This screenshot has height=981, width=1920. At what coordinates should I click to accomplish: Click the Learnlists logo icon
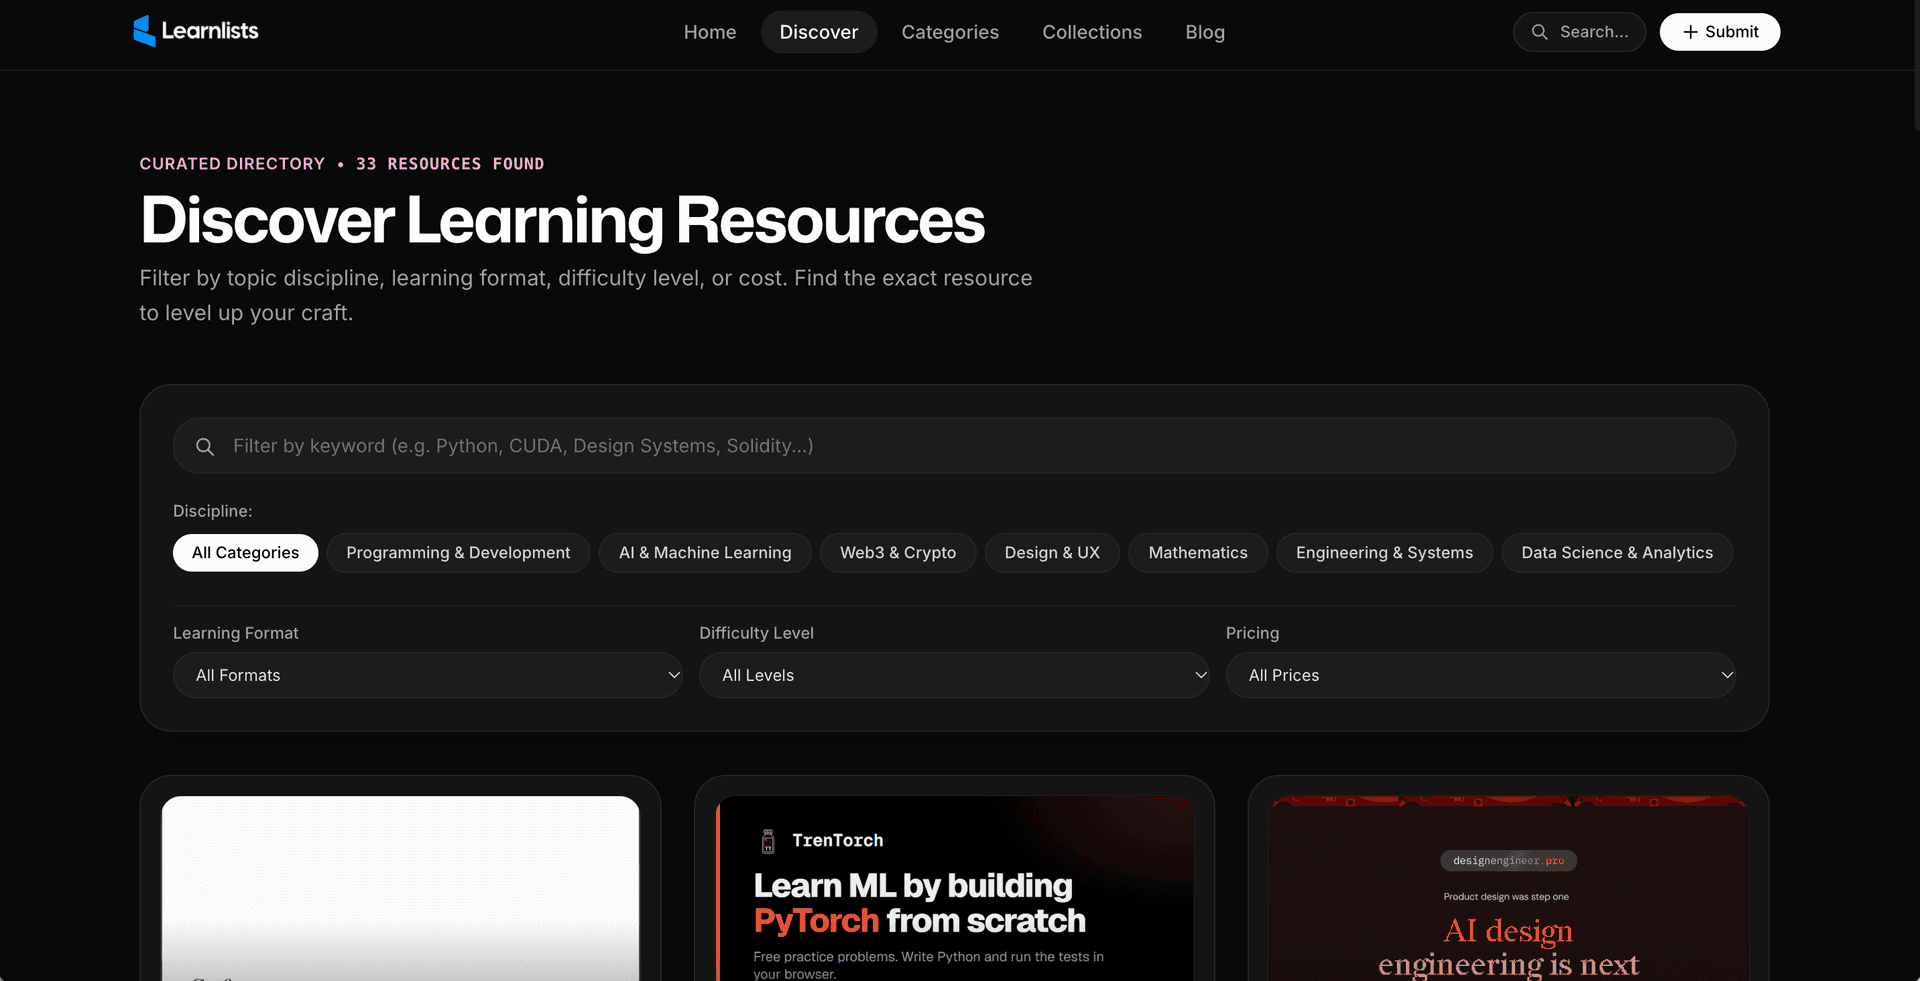click(x=145, y=31)
